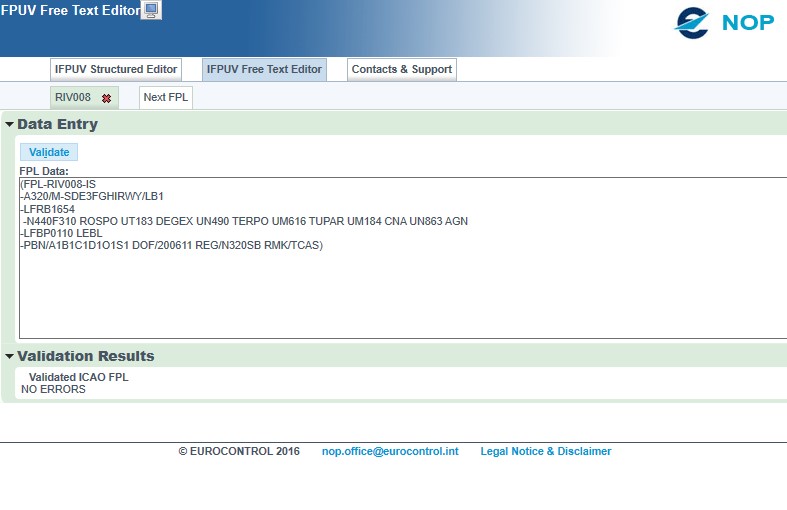Viewport: 787px width, 510px height.
Task: Click the -LFBP0110 LEBL destination line
Action: pos(61,233)
